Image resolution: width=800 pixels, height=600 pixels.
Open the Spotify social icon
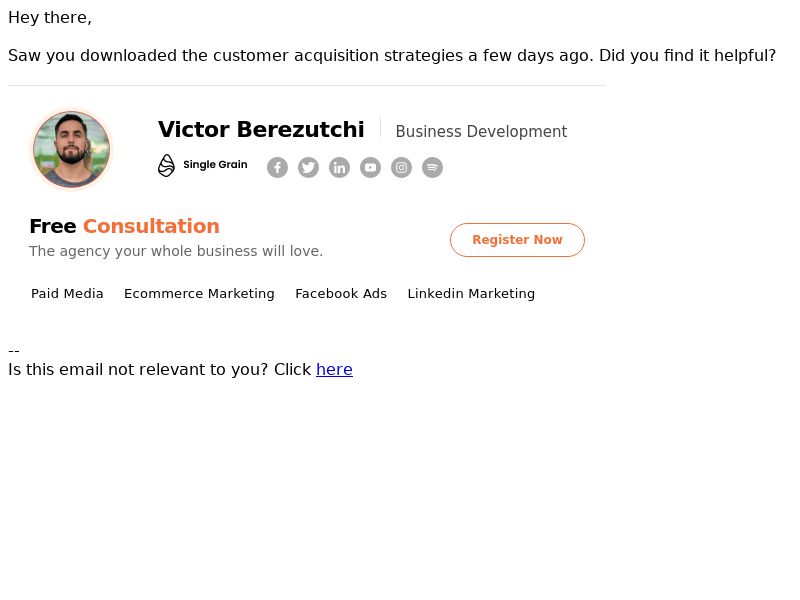(x=432, y=167)
